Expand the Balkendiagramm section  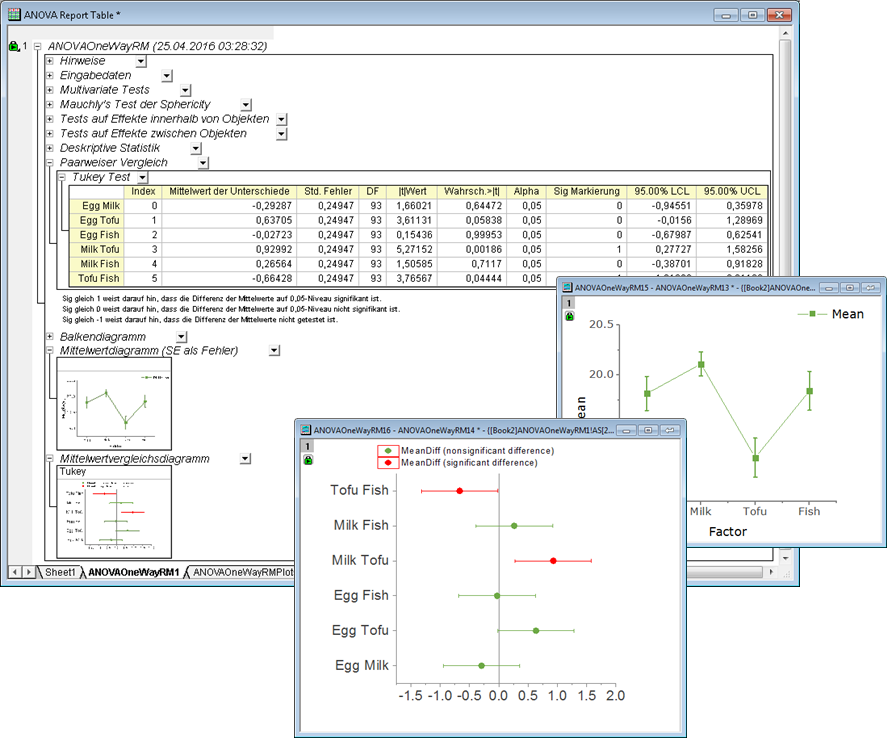click(50, 336)
